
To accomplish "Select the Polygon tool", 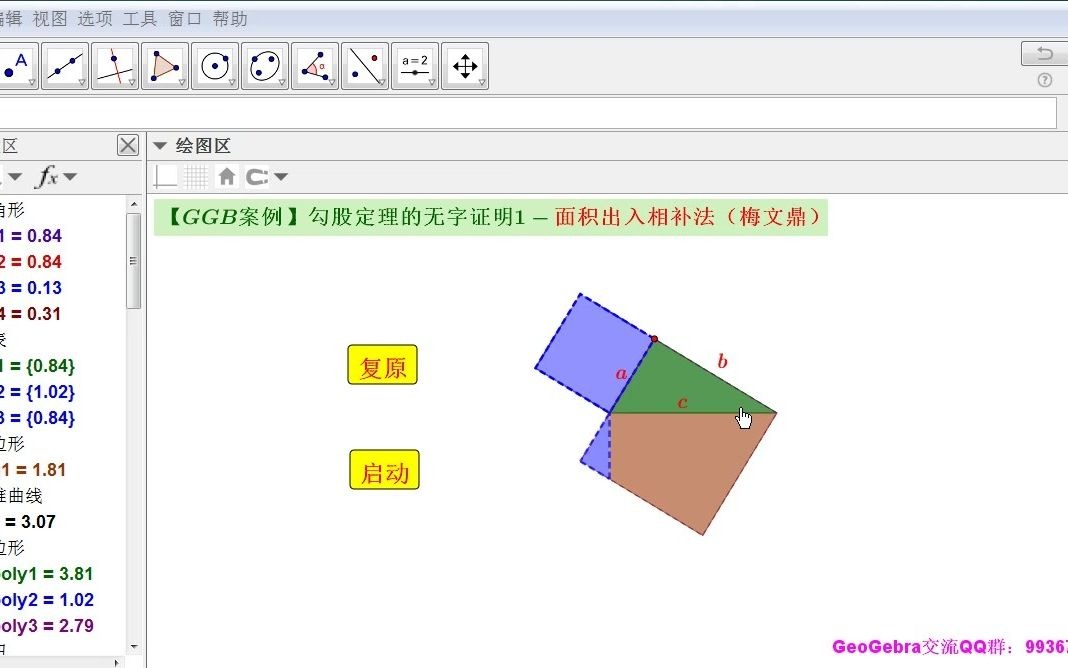I will tap(165, 65).
